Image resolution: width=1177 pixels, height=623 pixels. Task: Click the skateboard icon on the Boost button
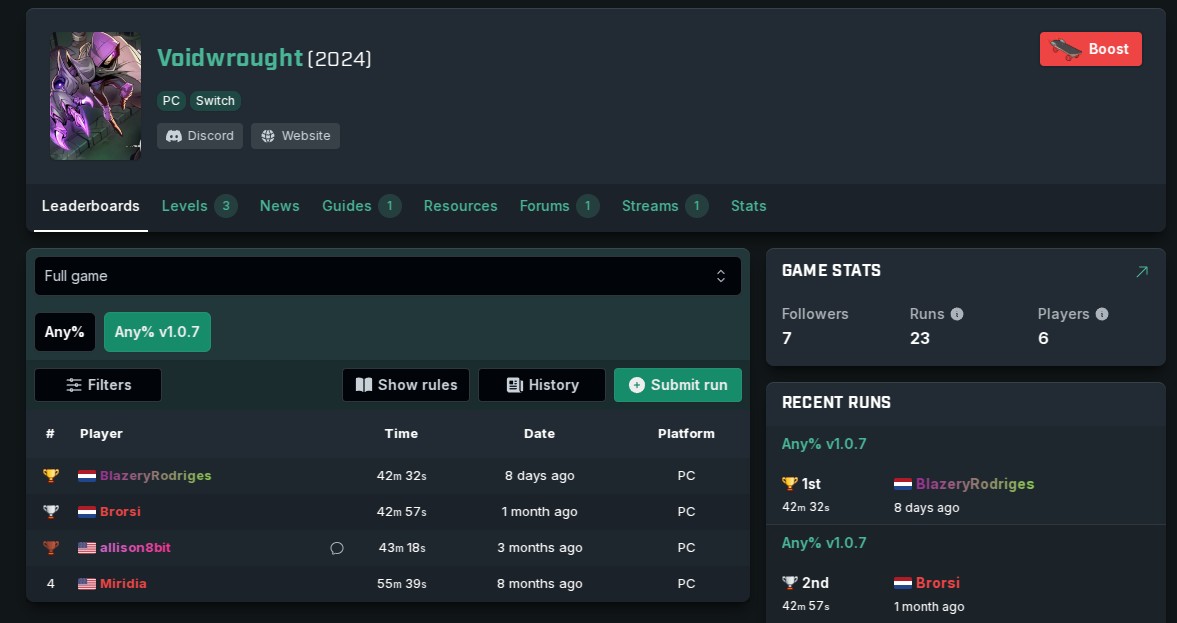pyautogui.click(x=1065, y=49)
